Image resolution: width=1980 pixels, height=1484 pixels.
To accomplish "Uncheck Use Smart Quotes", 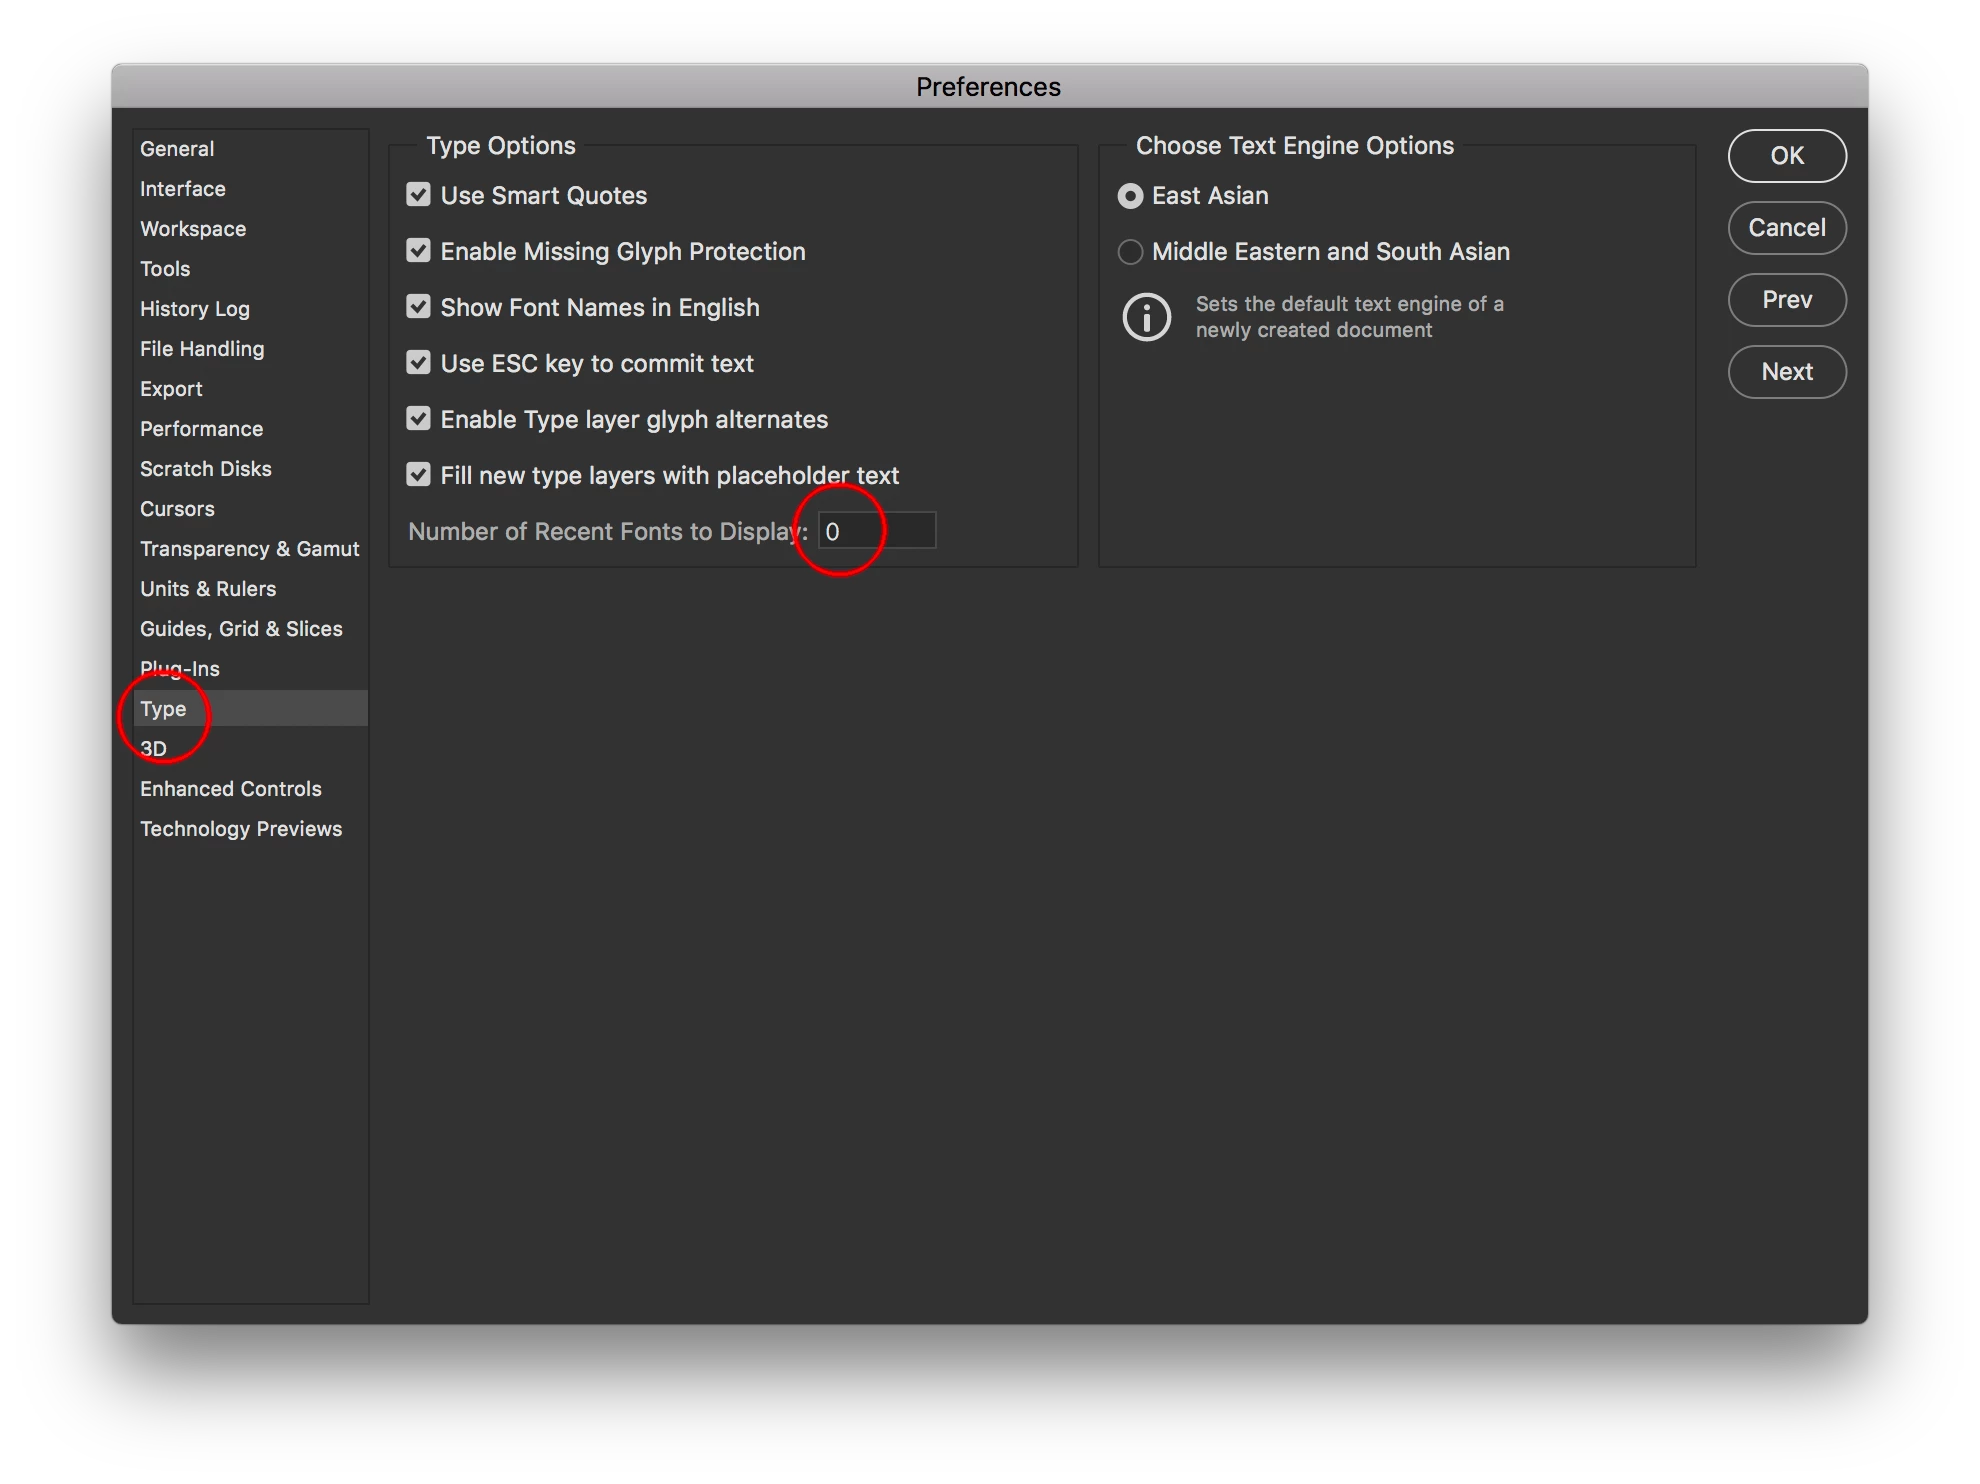I will [418, 195].
